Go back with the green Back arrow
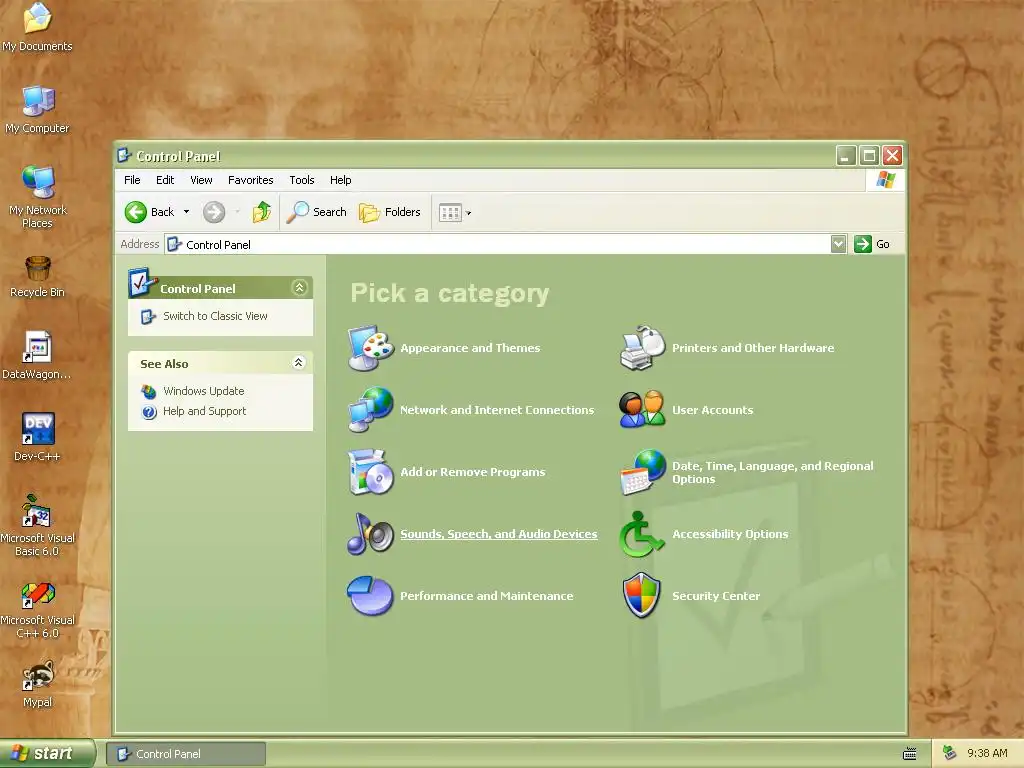Screen dimensions: 1024x768 point(136,212)
